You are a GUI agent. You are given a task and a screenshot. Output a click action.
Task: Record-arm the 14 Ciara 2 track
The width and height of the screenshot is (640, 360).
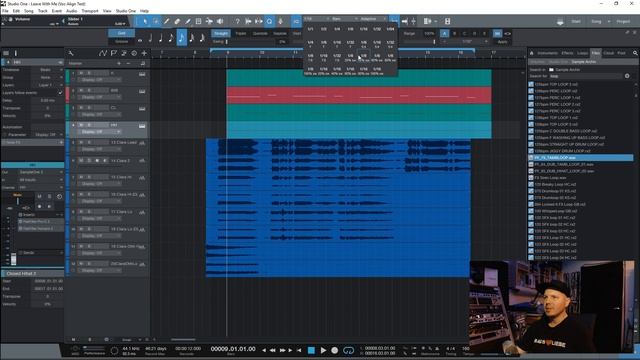(x=97, y=161)
